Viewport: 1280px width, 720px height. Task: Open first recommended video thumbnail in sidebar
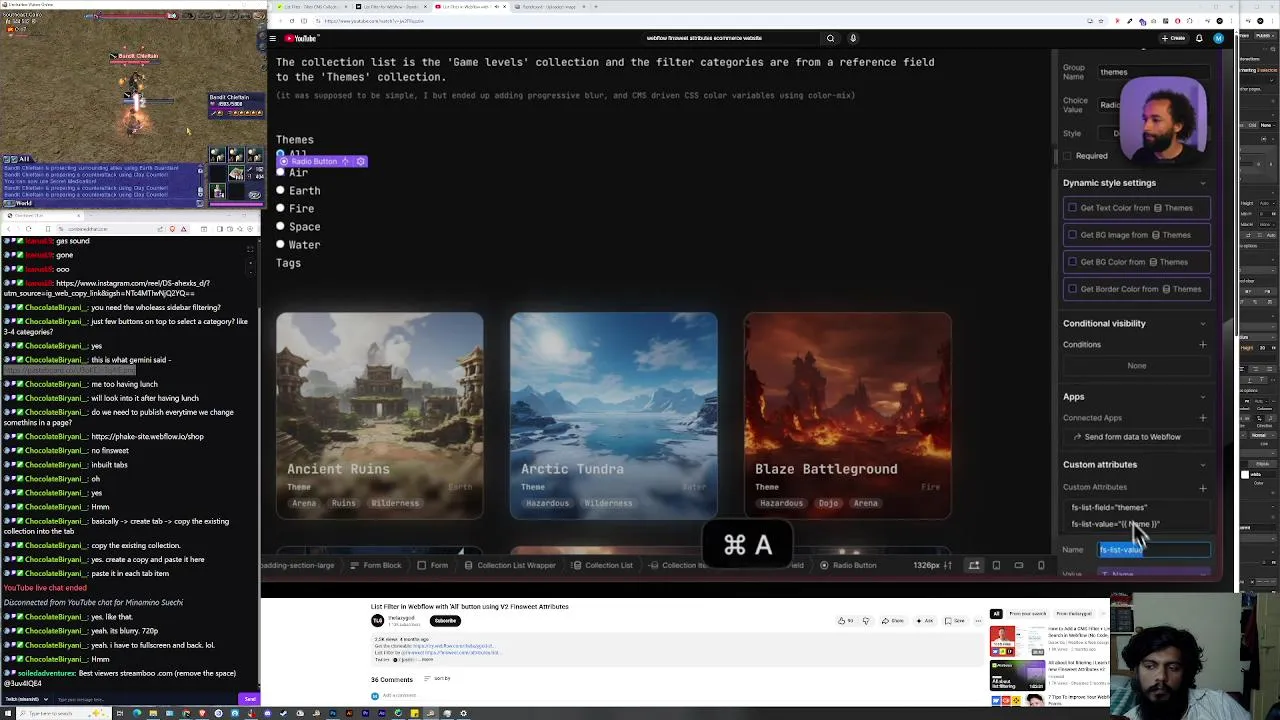click(1016, 641)
